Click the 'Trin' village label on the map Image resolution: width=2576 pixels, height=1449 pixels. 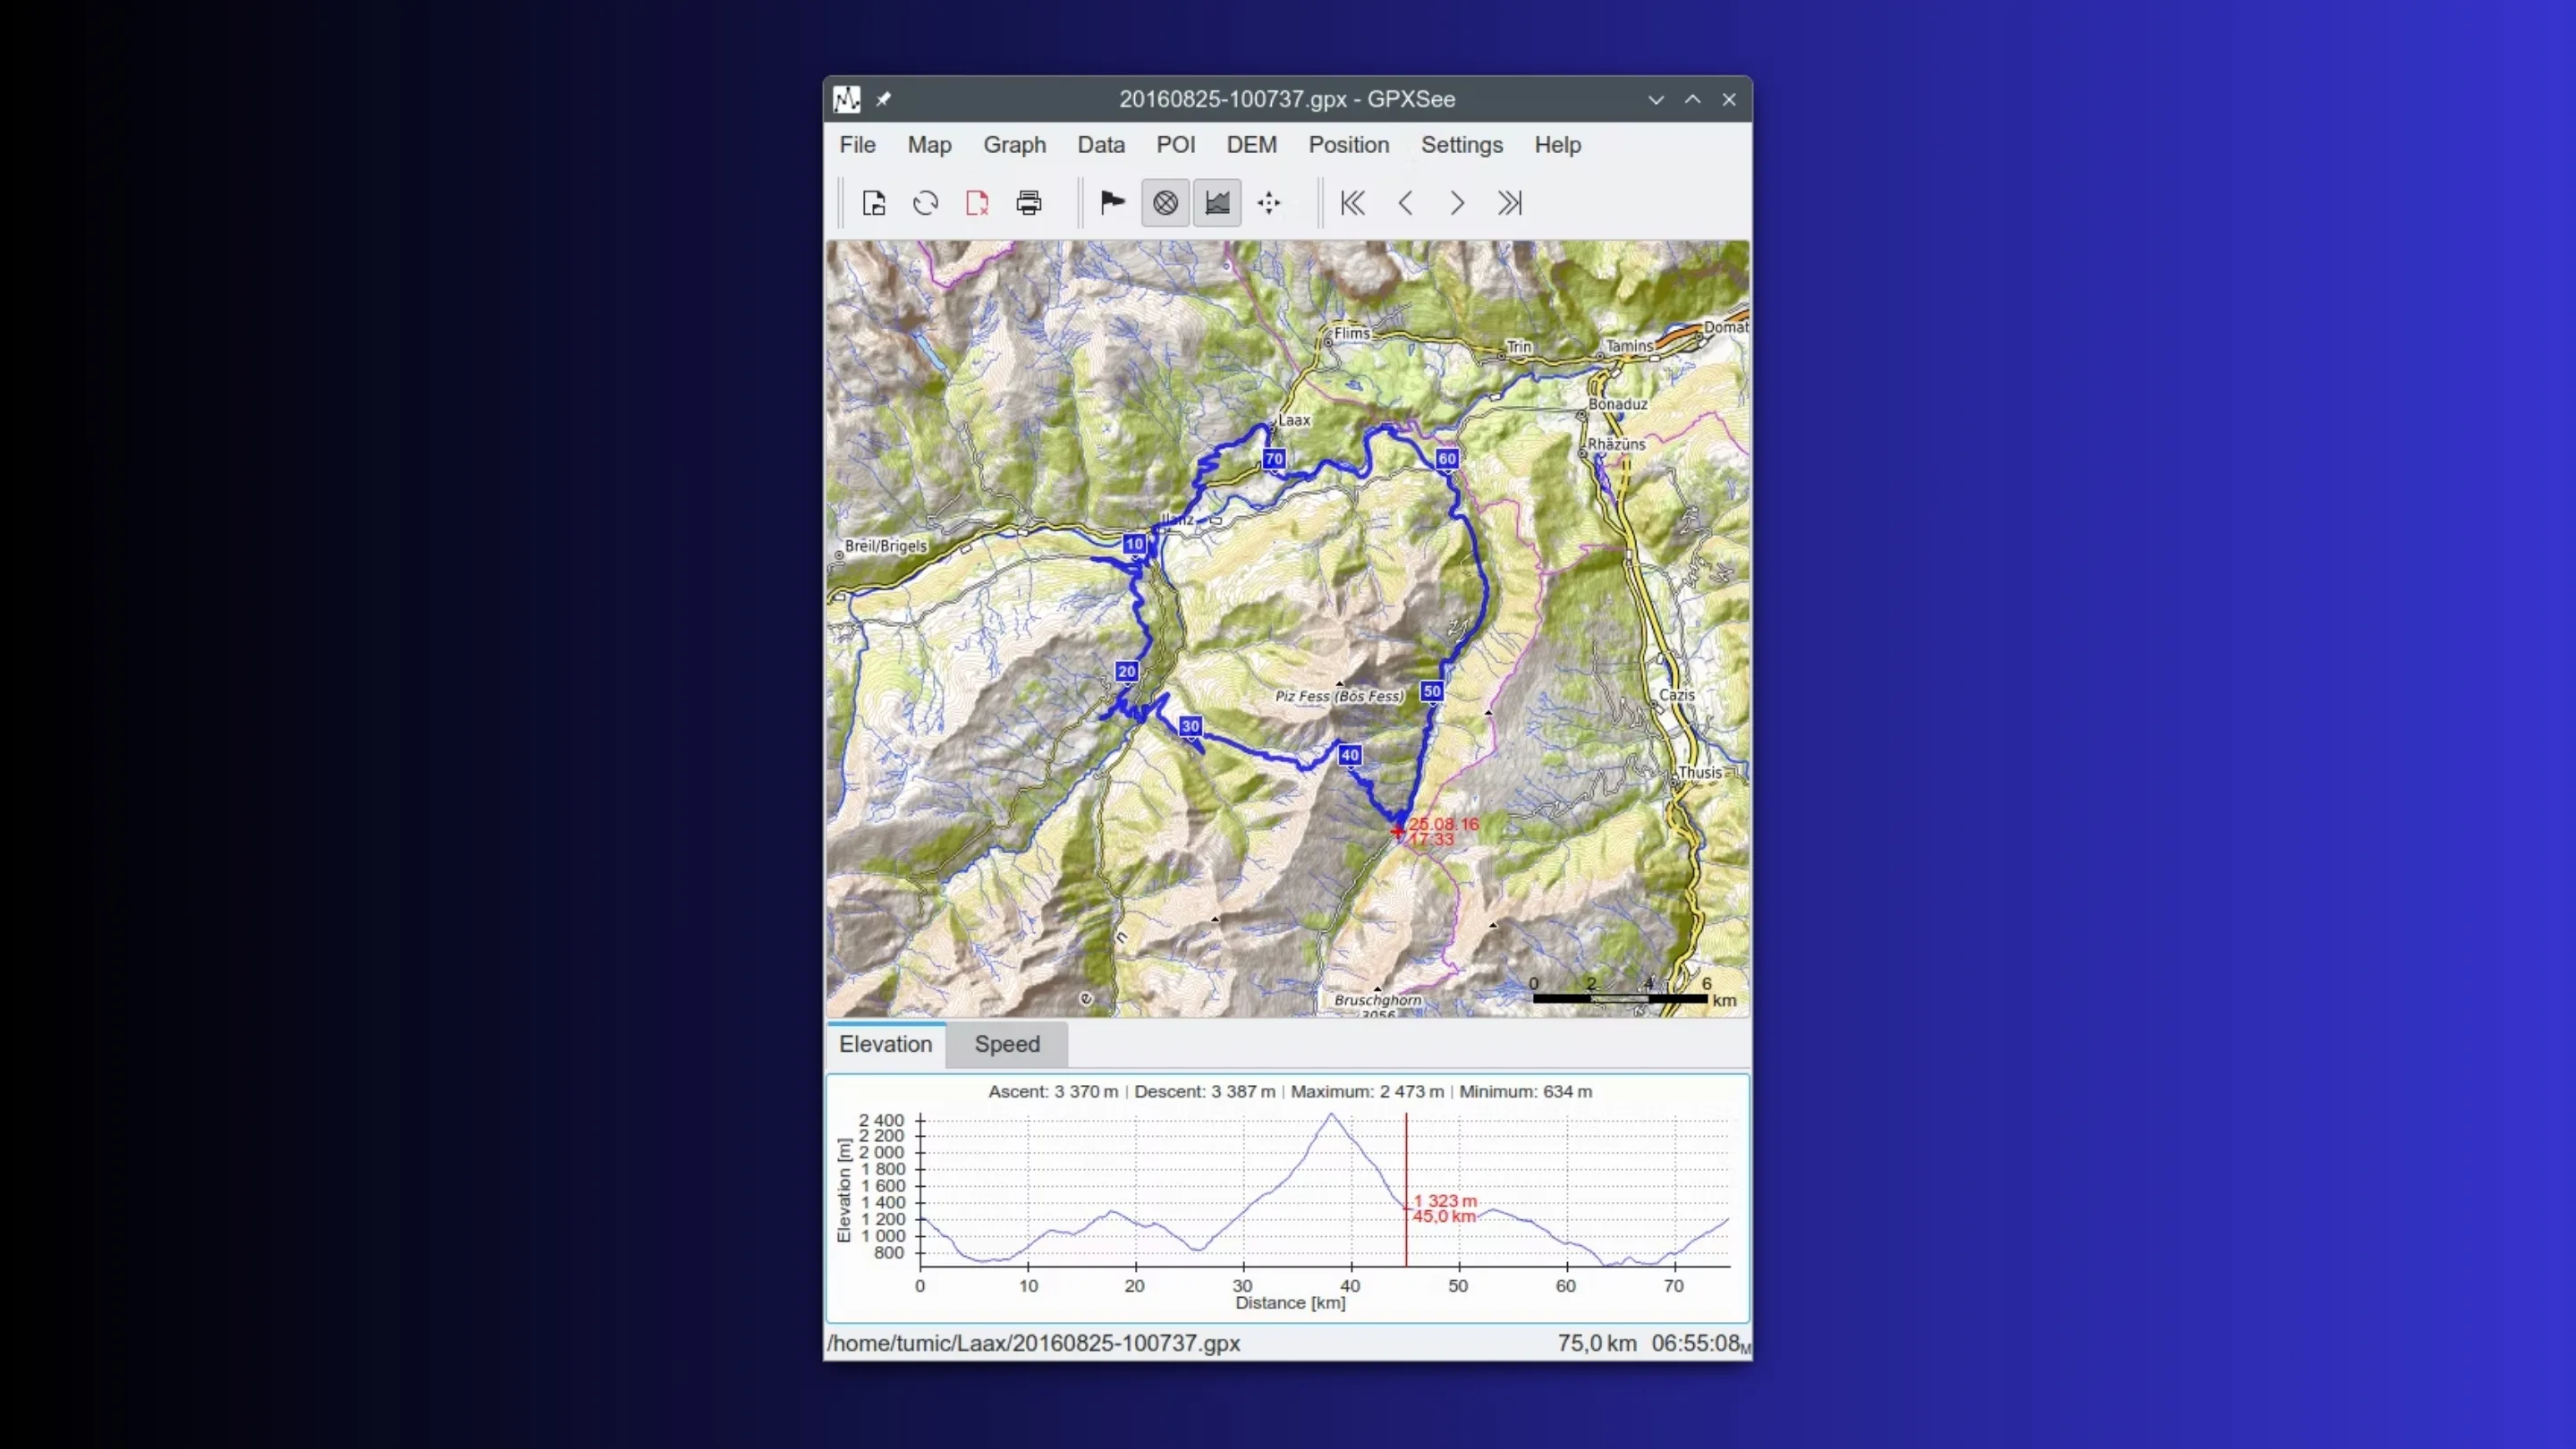pos(1519,347)
